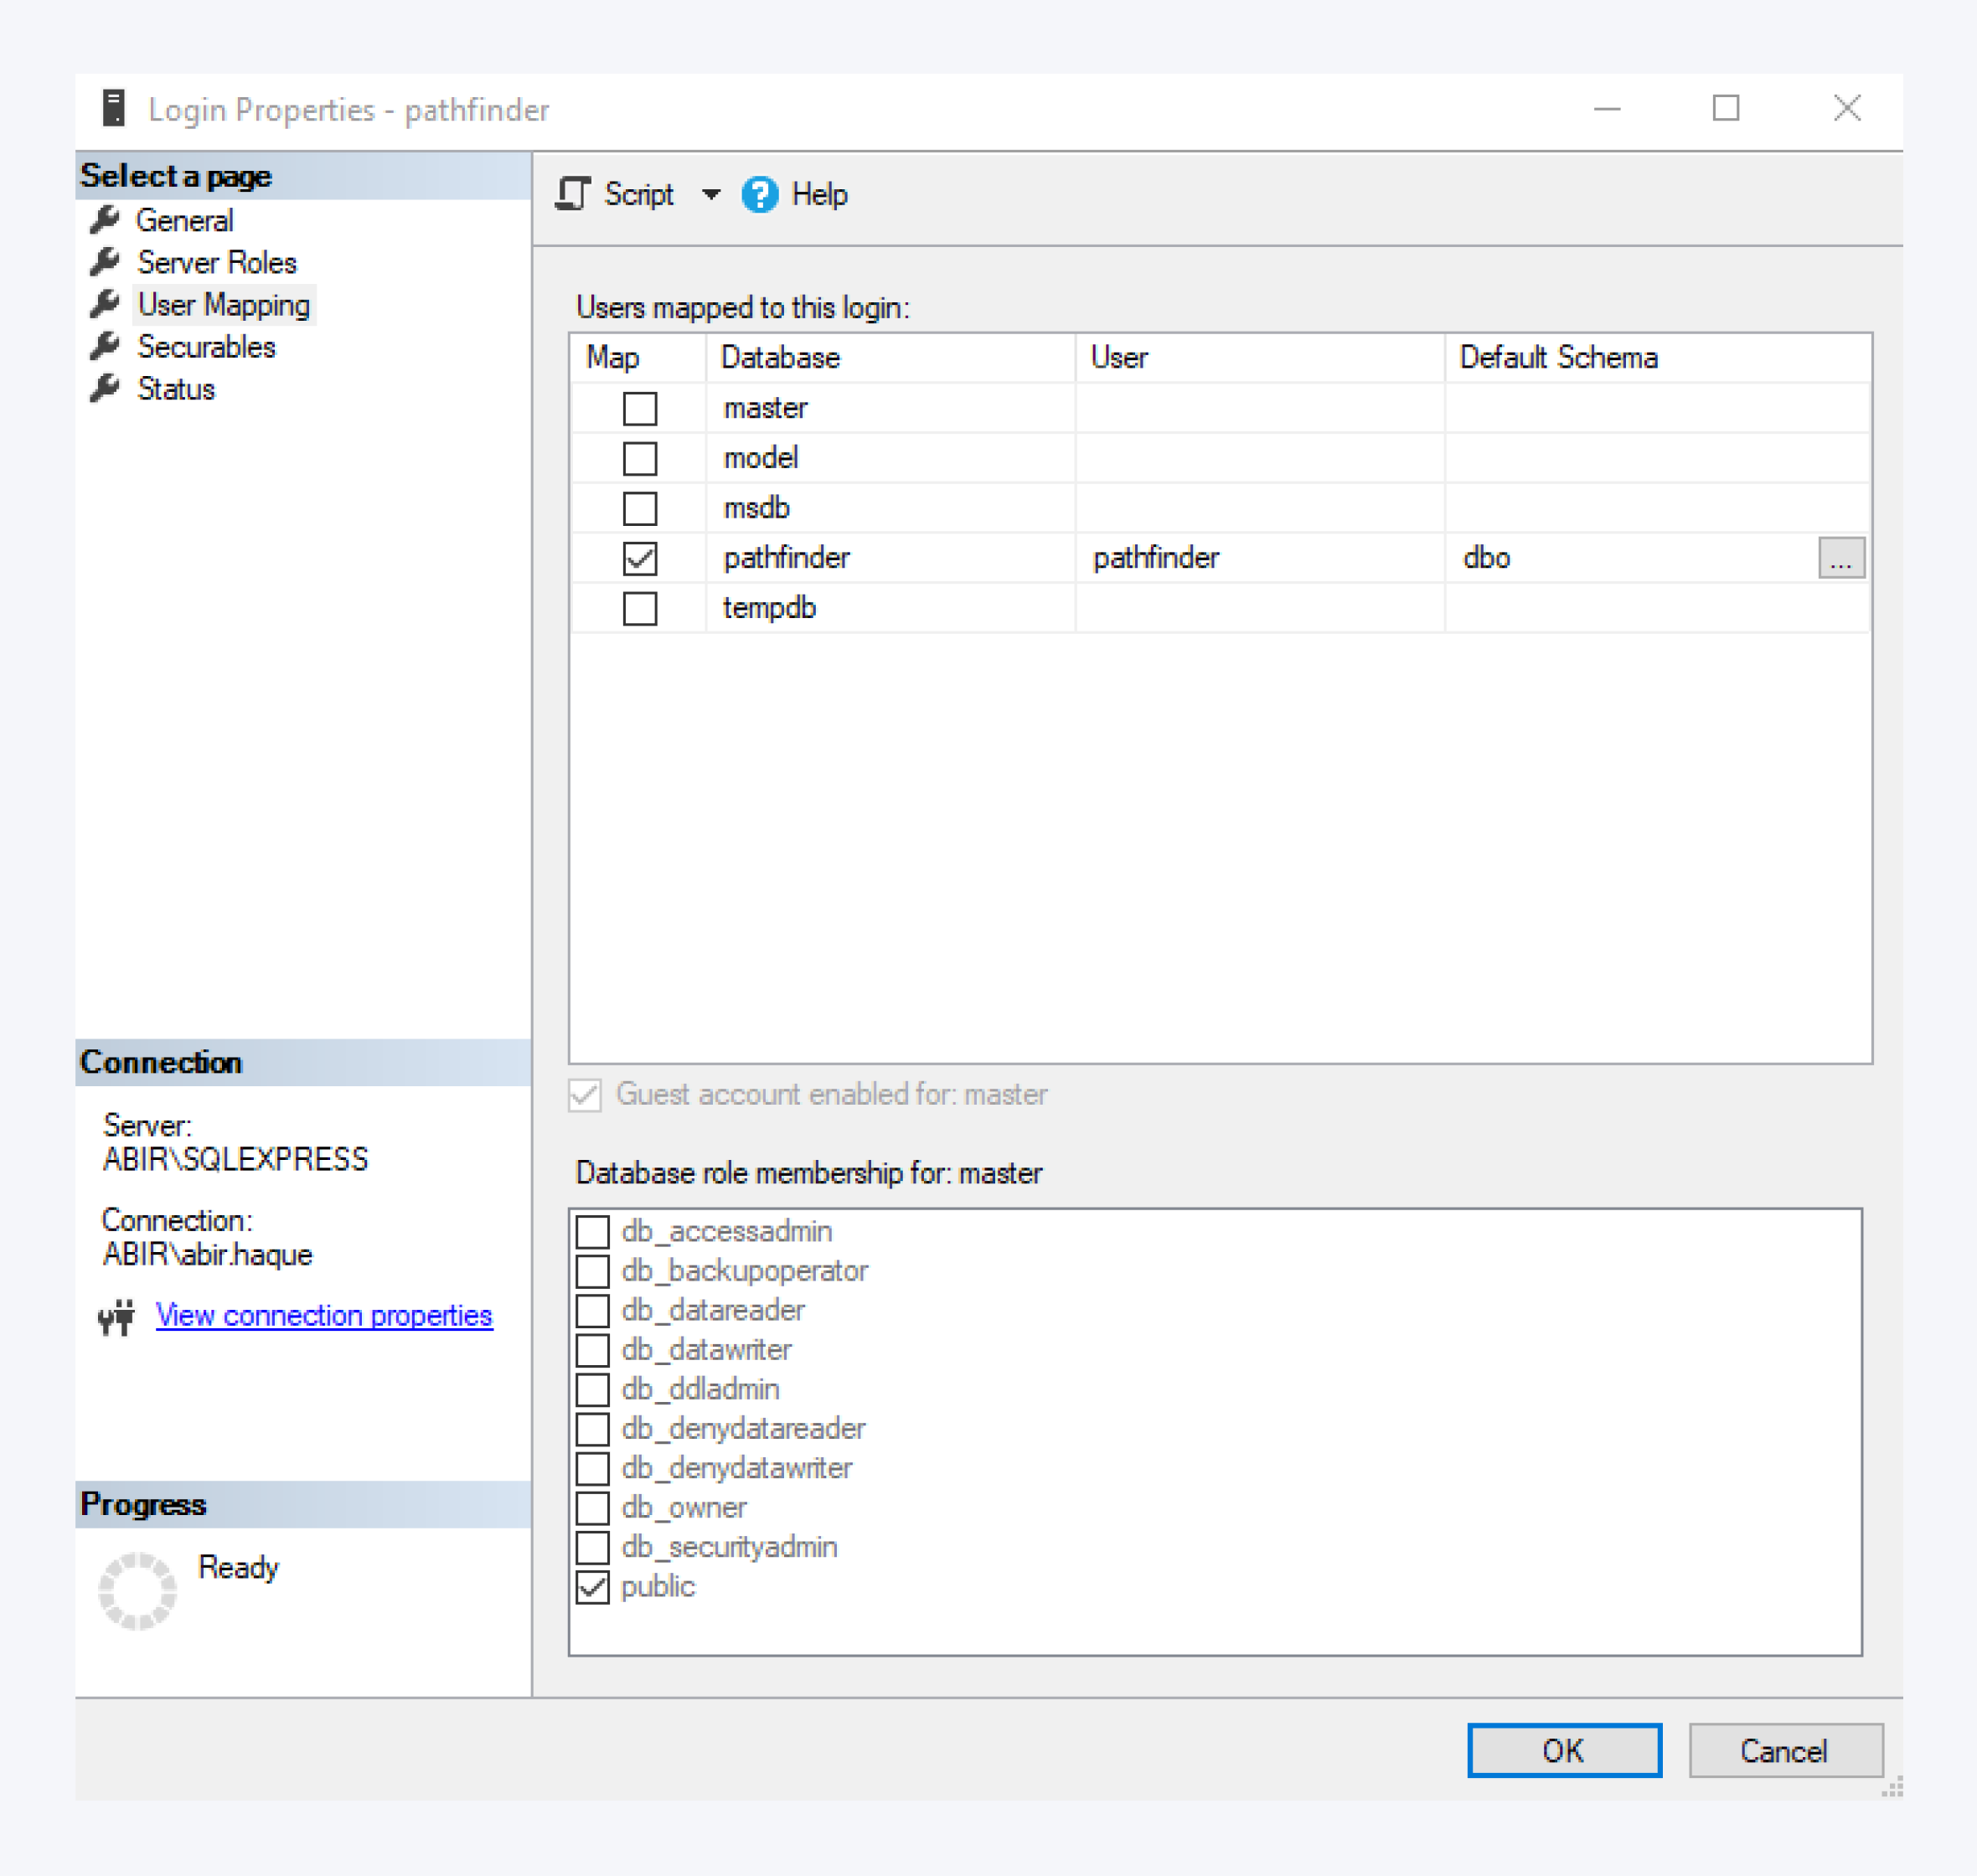Open the General page

click(x=185, y=220)
